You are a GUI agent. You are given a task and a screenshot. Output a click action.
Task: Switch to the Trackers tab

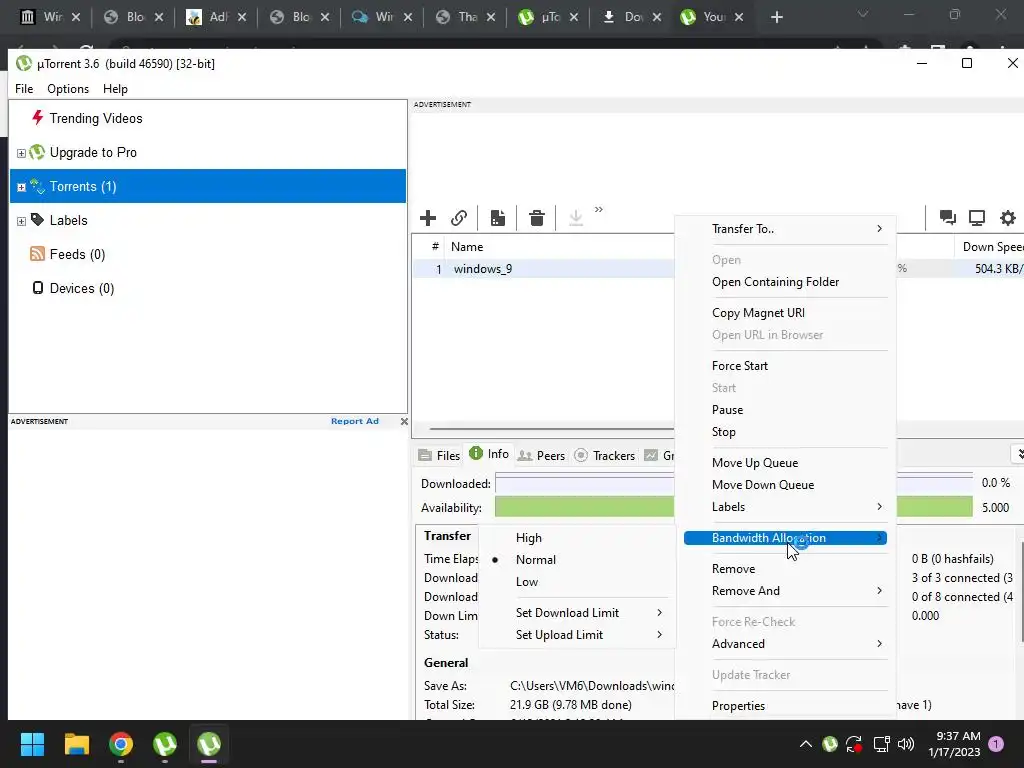tap(605, 455)
